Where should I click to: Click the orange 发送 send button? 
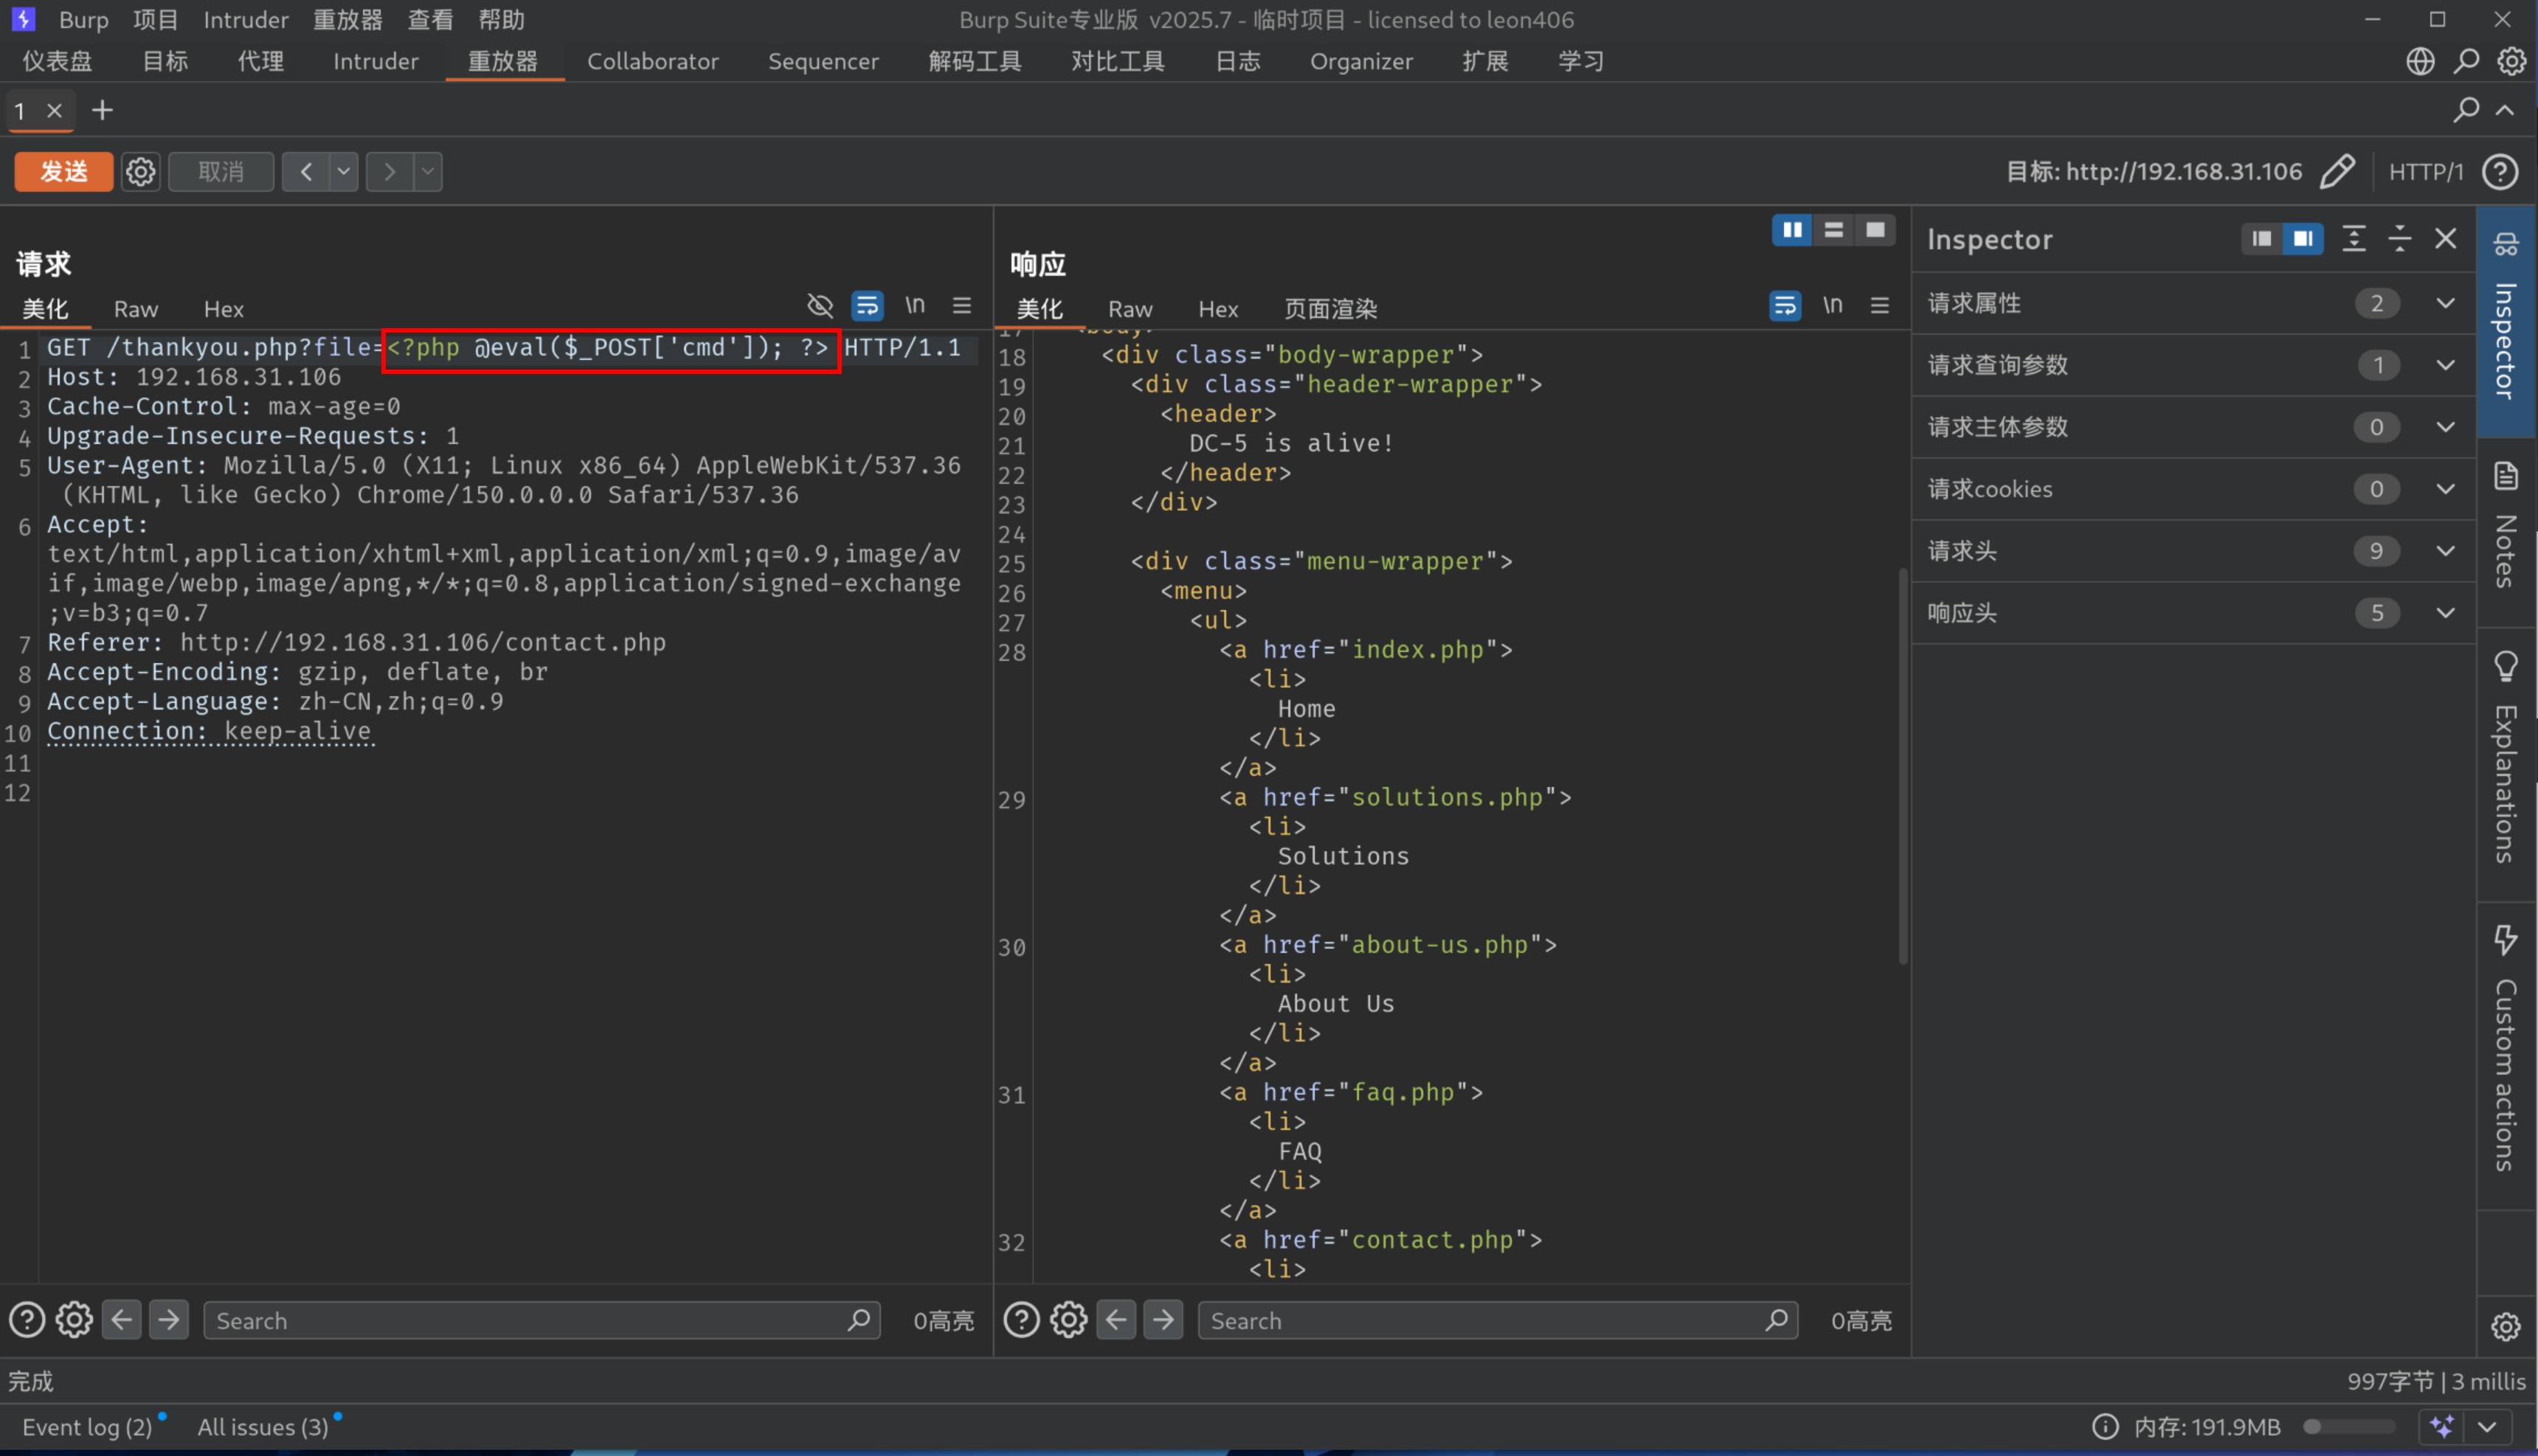[x=63, y=171]
